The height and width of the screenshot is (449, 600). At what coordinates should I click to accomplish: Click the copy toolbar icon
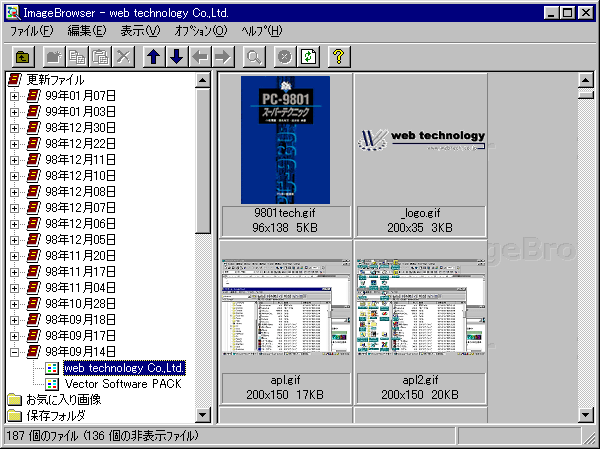pyautogui.click(x=77, y=57)
